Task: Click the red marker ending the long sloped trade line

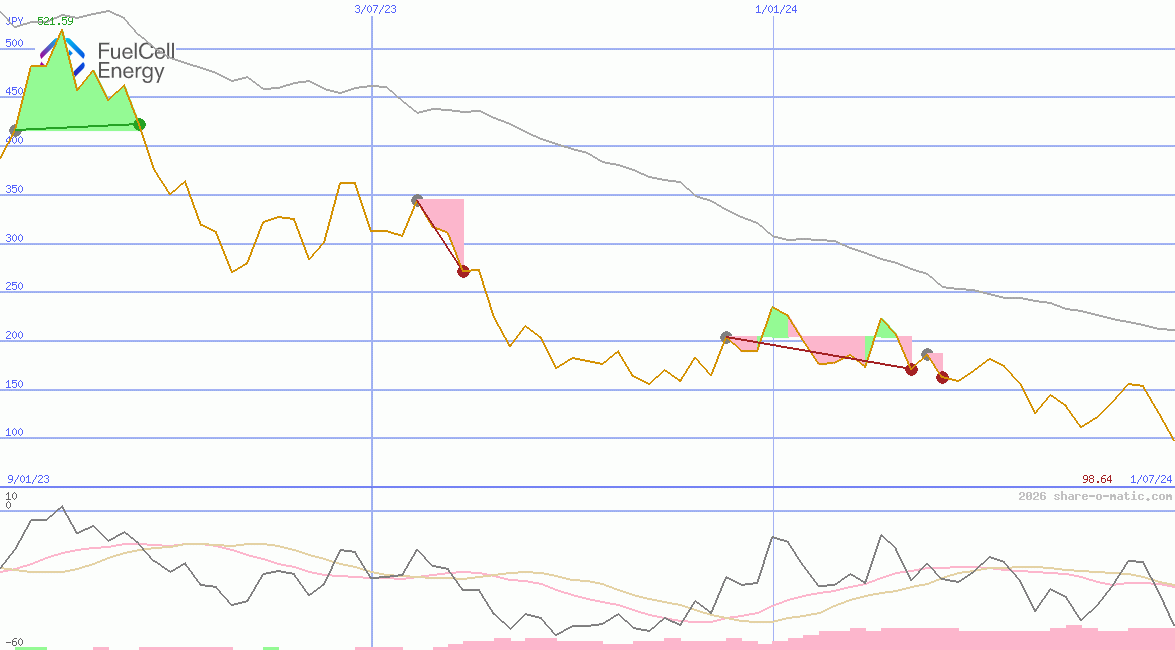Action: 911,369
